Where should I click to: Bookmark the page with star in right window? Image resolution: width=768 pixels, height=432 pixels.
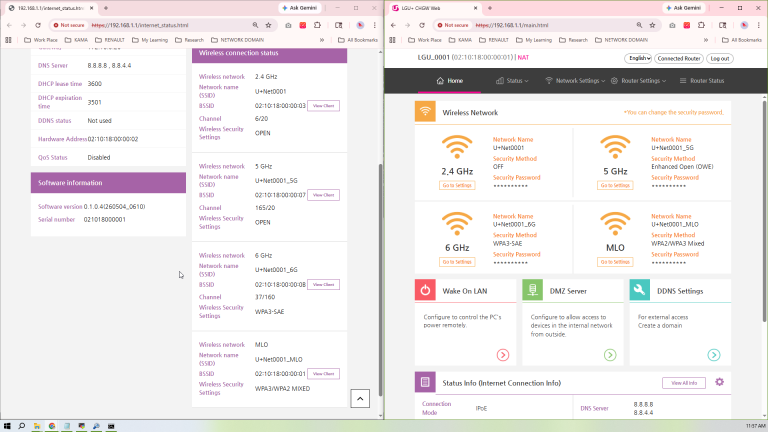tap(652, 25)
